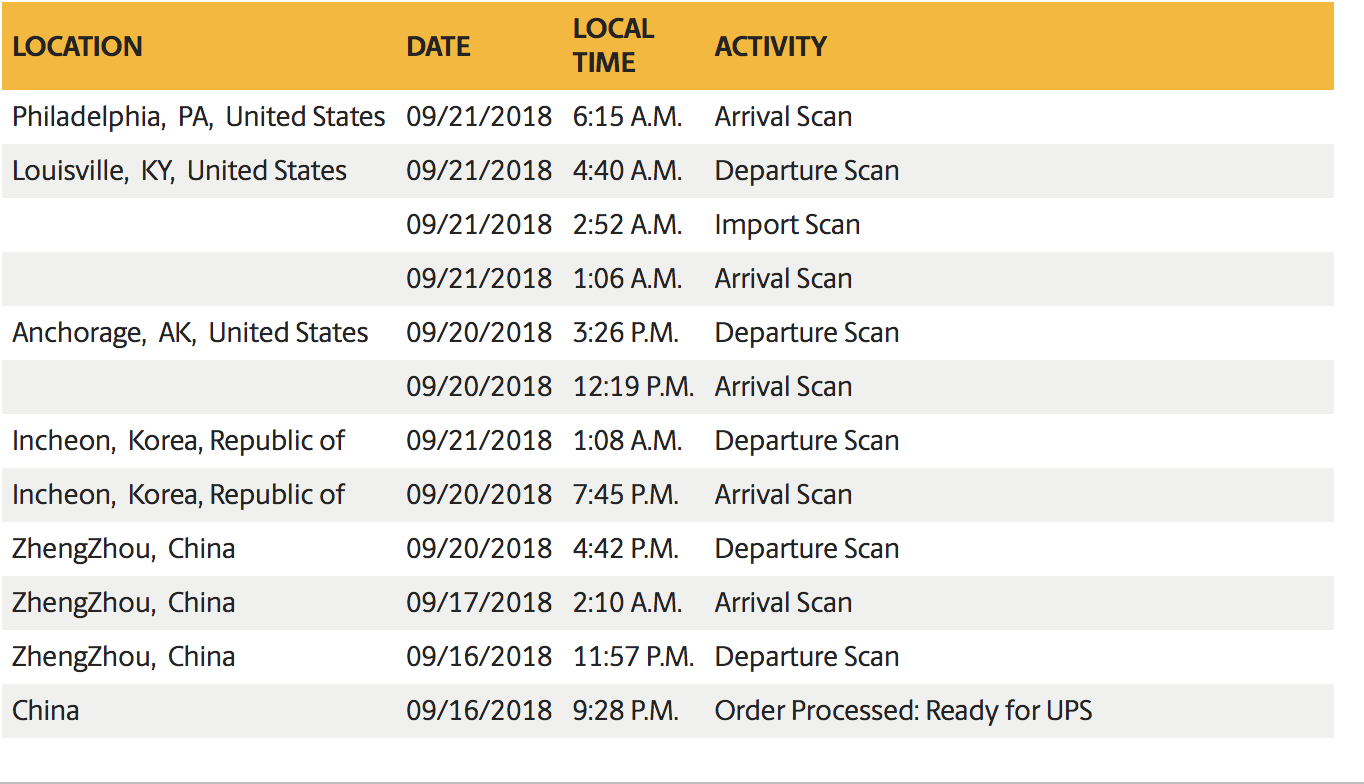Select Order Processed: Ready for UPS
Screen dimensions: 1364x784
pyautogui.click(x=903, y=711)
